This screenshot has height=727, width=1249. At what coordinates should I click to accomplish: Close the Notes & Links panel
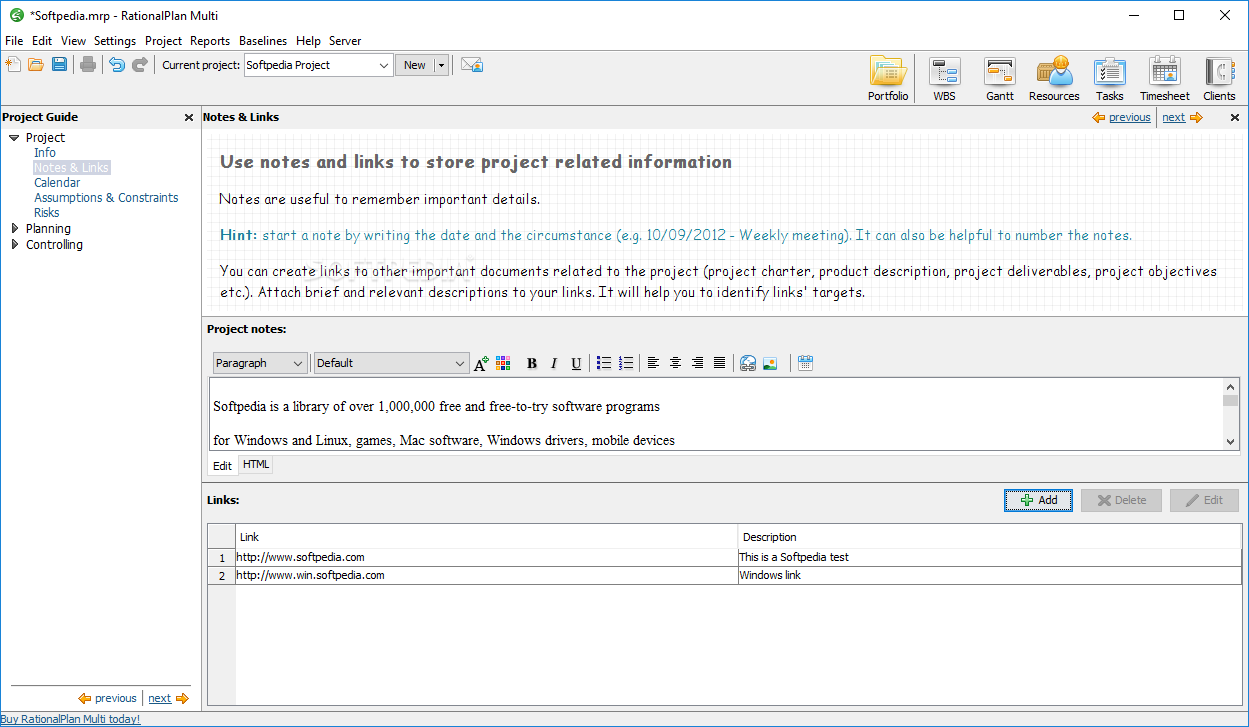[x=1234, y=117]
